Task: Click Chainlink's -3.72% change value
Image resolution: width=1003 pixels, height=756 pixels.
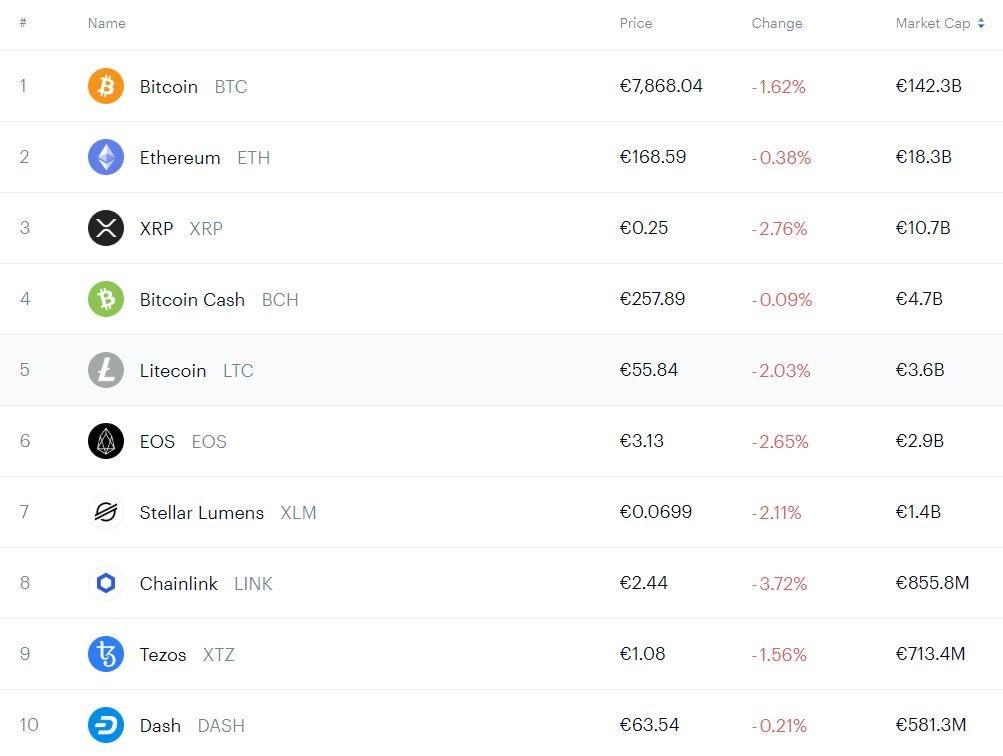Action: tap(779, 583)
